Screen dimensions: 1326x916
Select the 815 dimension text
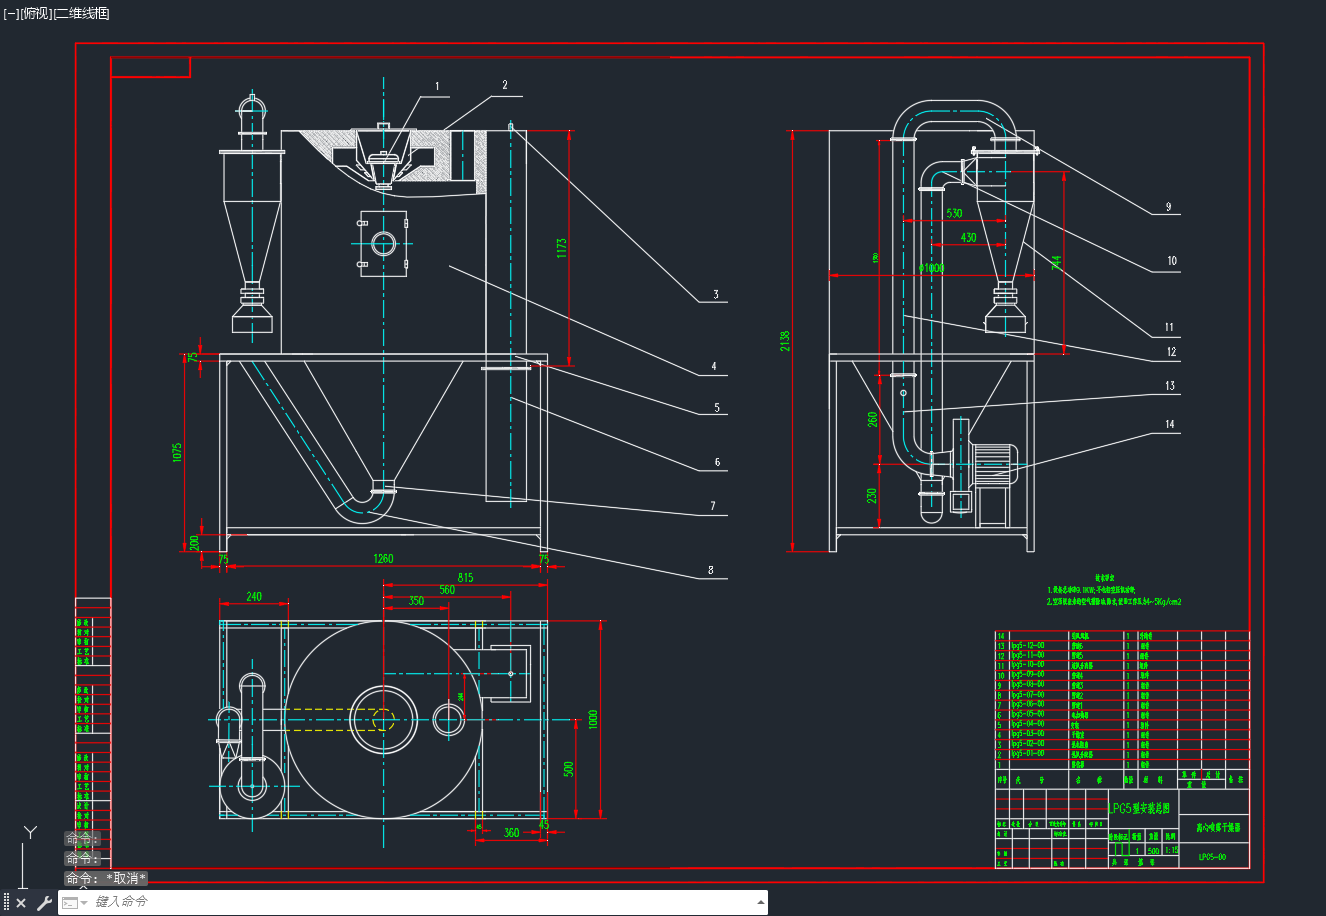pyautogui.click(x=465, y=578)
